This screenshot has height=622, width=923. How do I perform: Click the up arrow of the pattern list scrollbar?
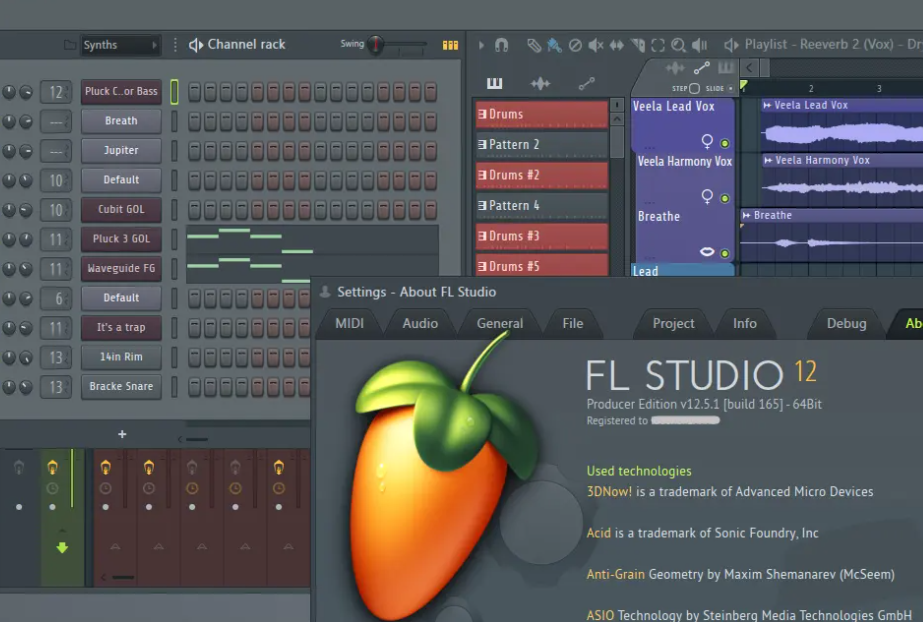click(x=616, y=119)
